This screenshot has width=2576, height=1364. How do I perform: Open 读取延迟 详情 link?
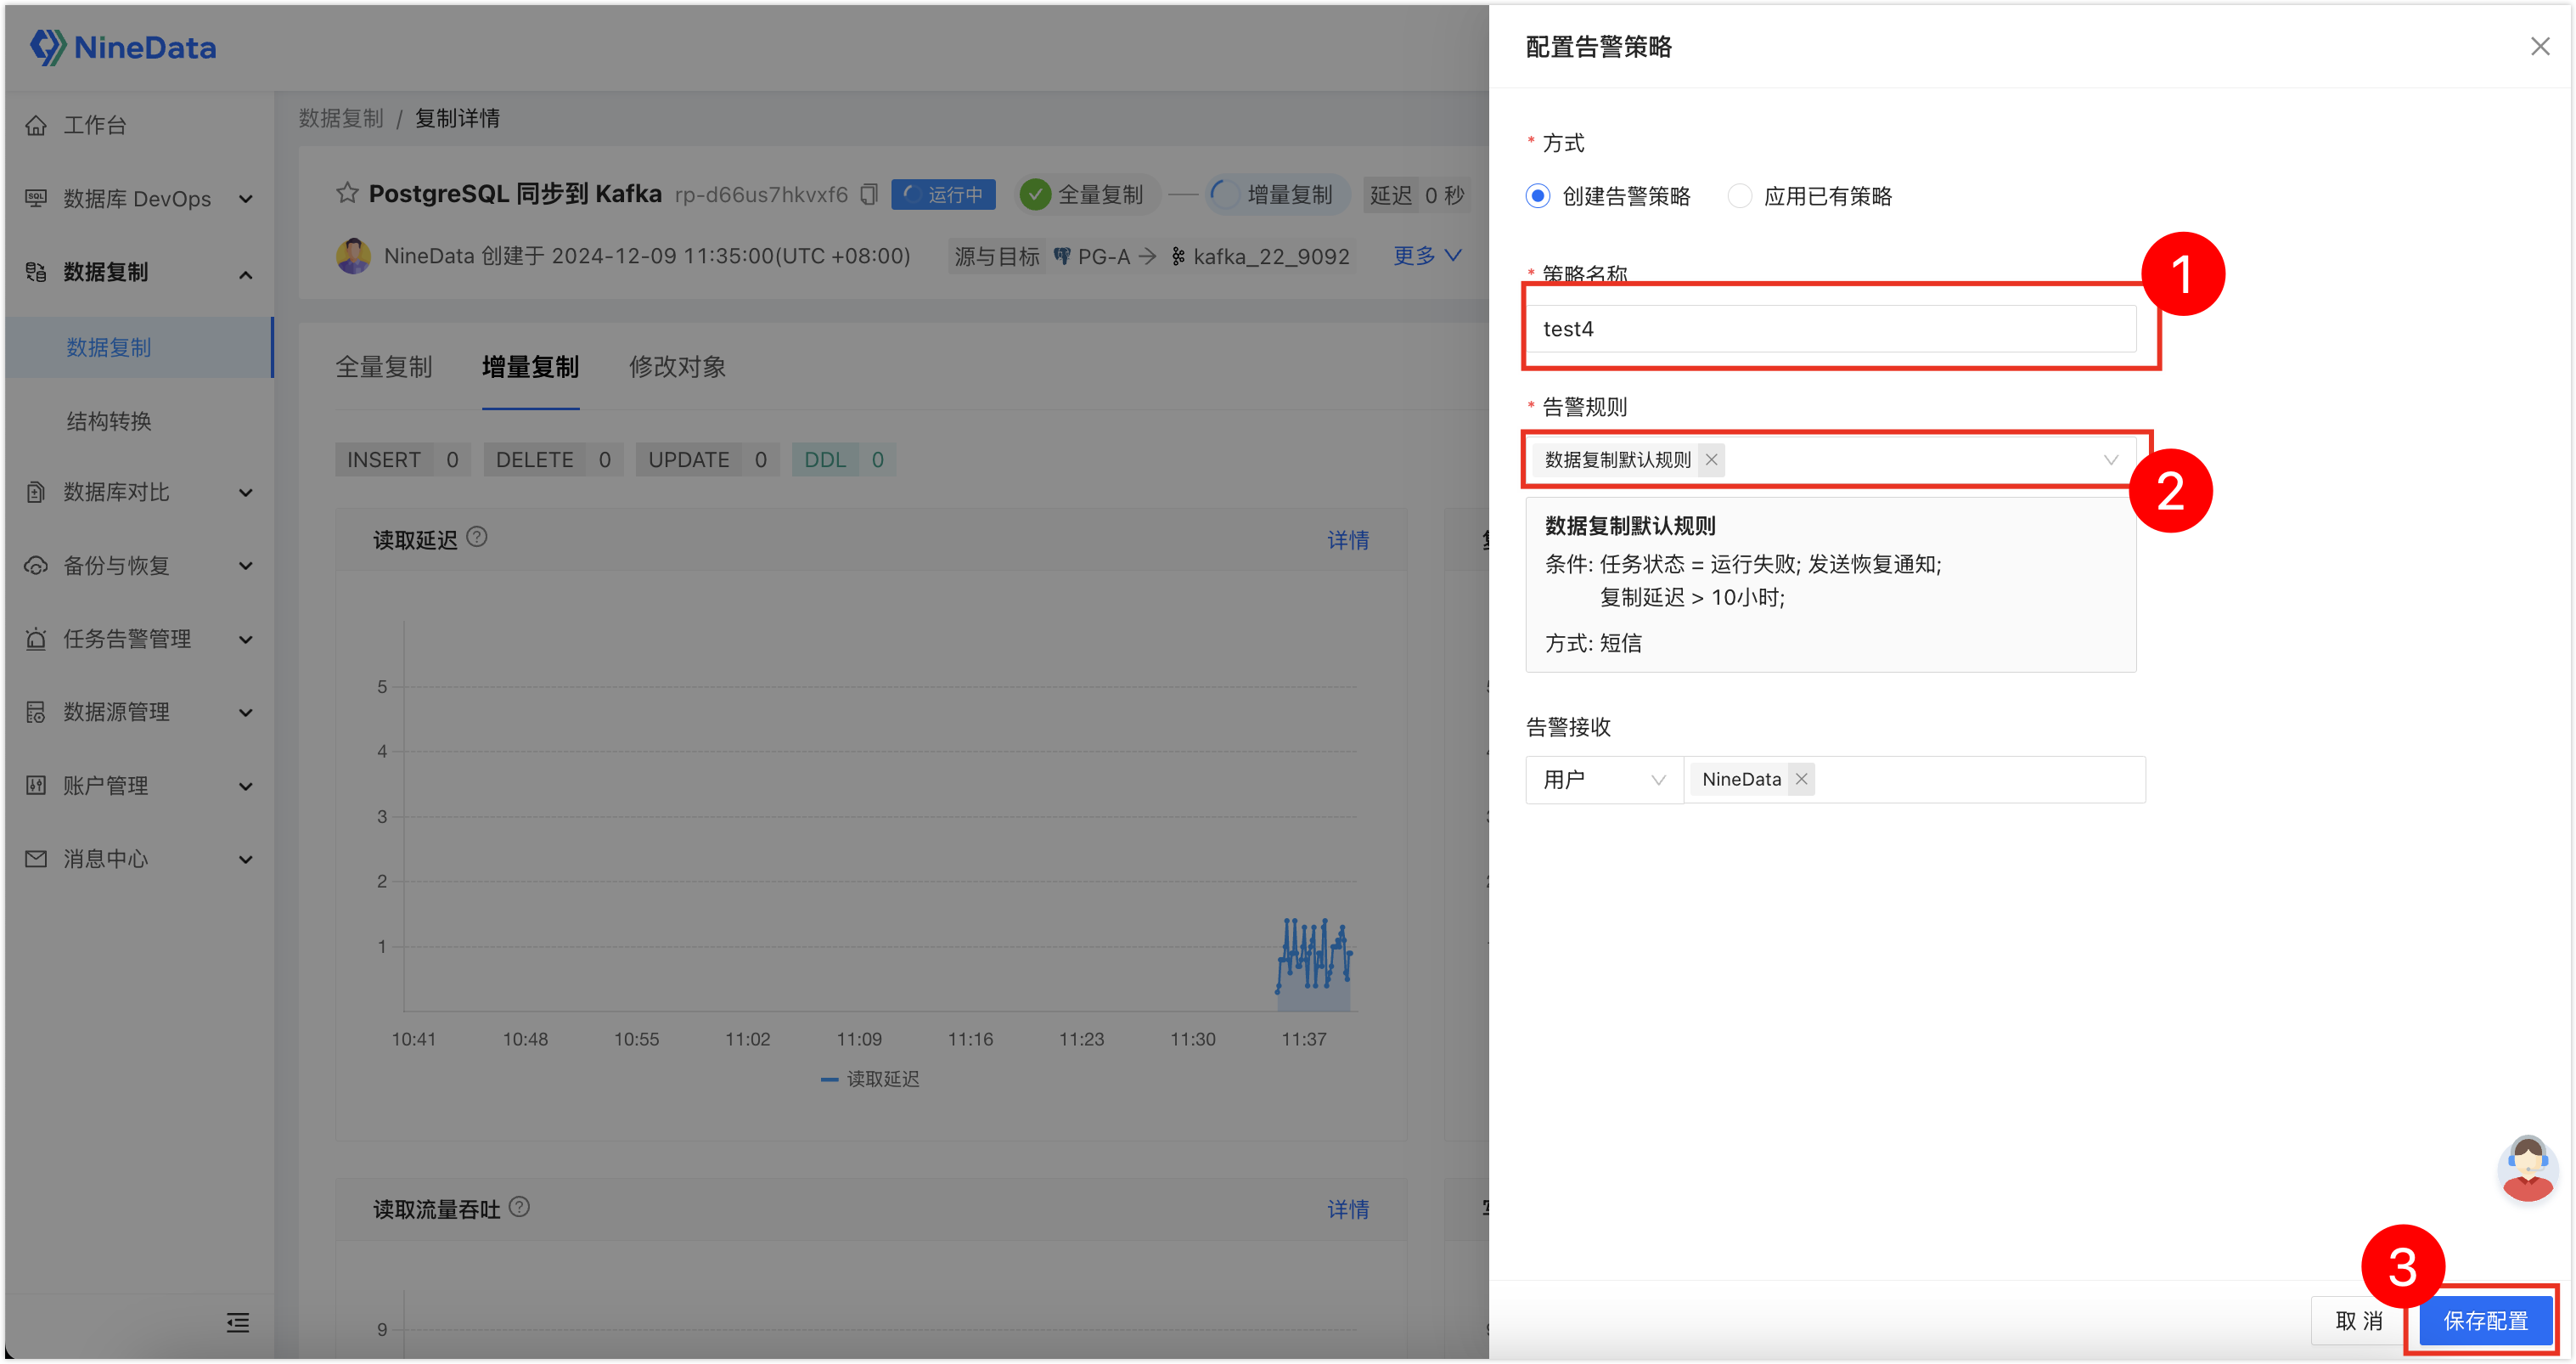pyautogui.click(x=1348, y=540)
